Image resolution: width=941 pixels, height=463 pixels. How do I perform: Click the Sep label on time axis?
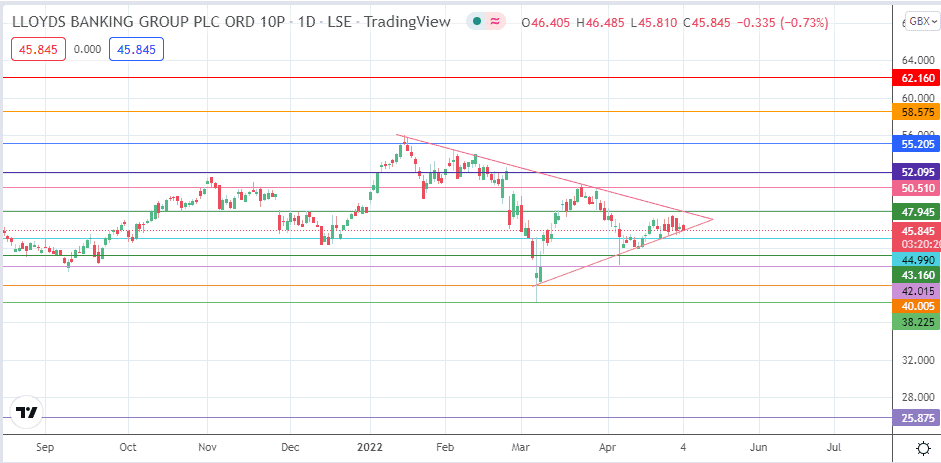(45, 447)
